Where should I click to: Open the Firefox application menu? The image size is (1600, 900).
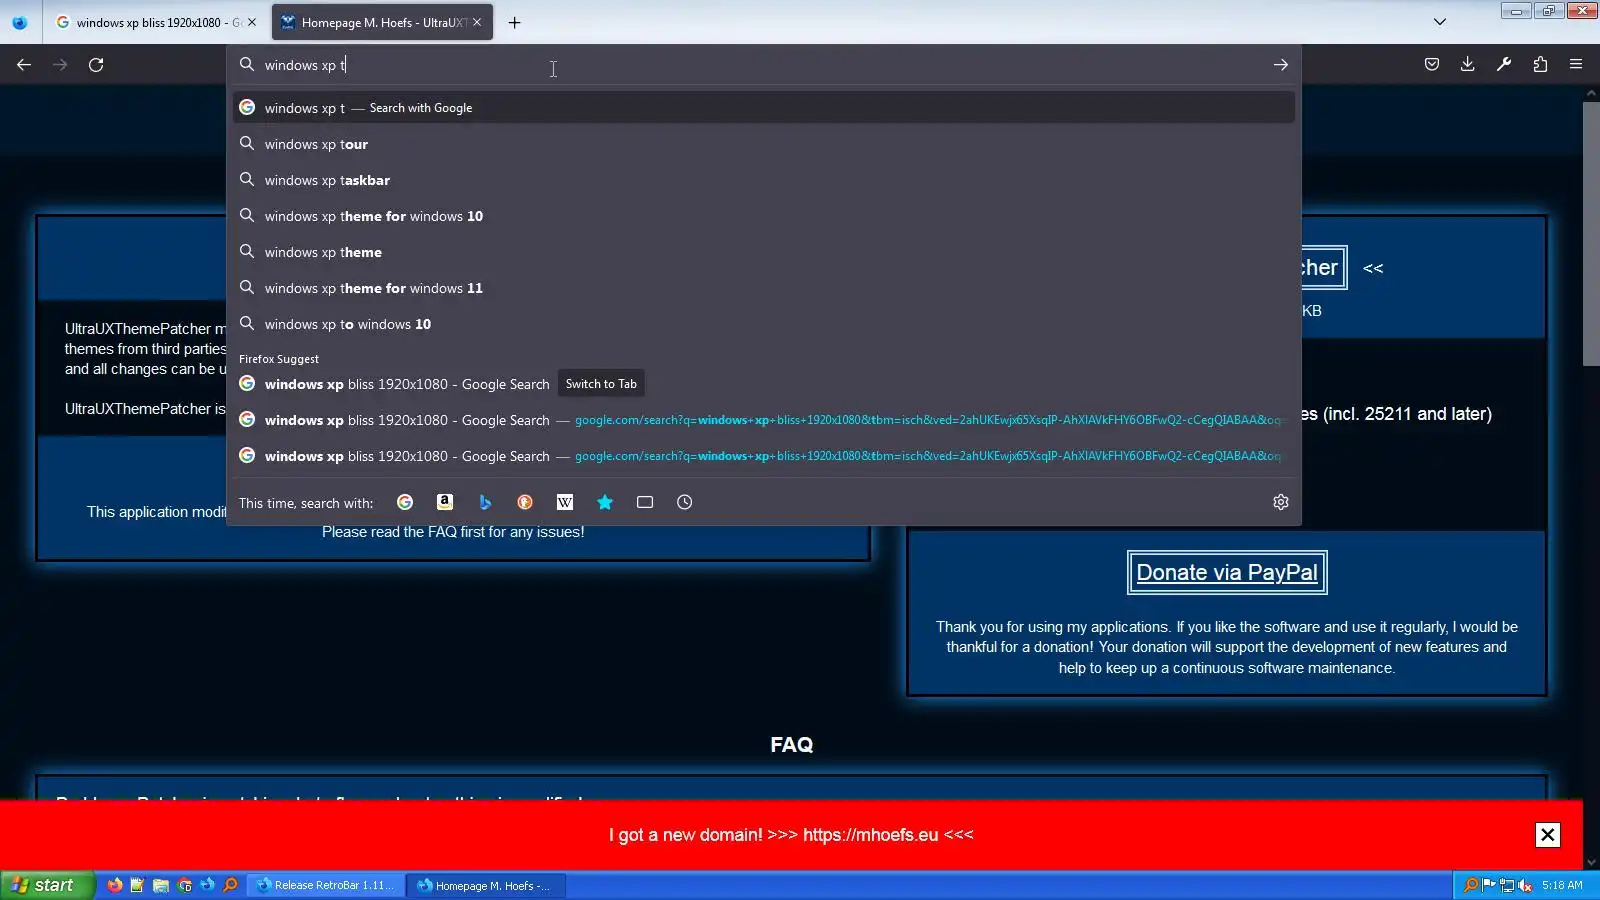[x=1576, y=65]
